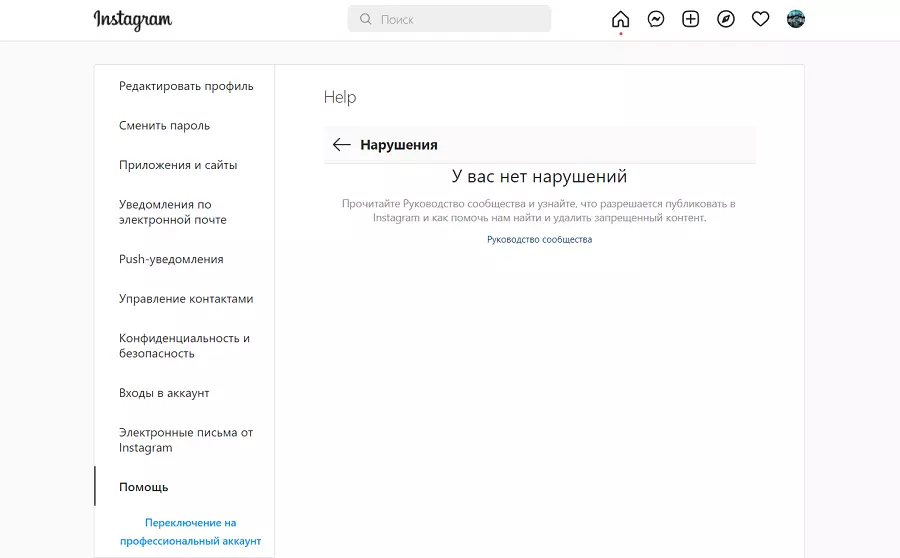Screen dimensions: 900x558
Task: Open Управление контактами section
Action: point(186,299)
